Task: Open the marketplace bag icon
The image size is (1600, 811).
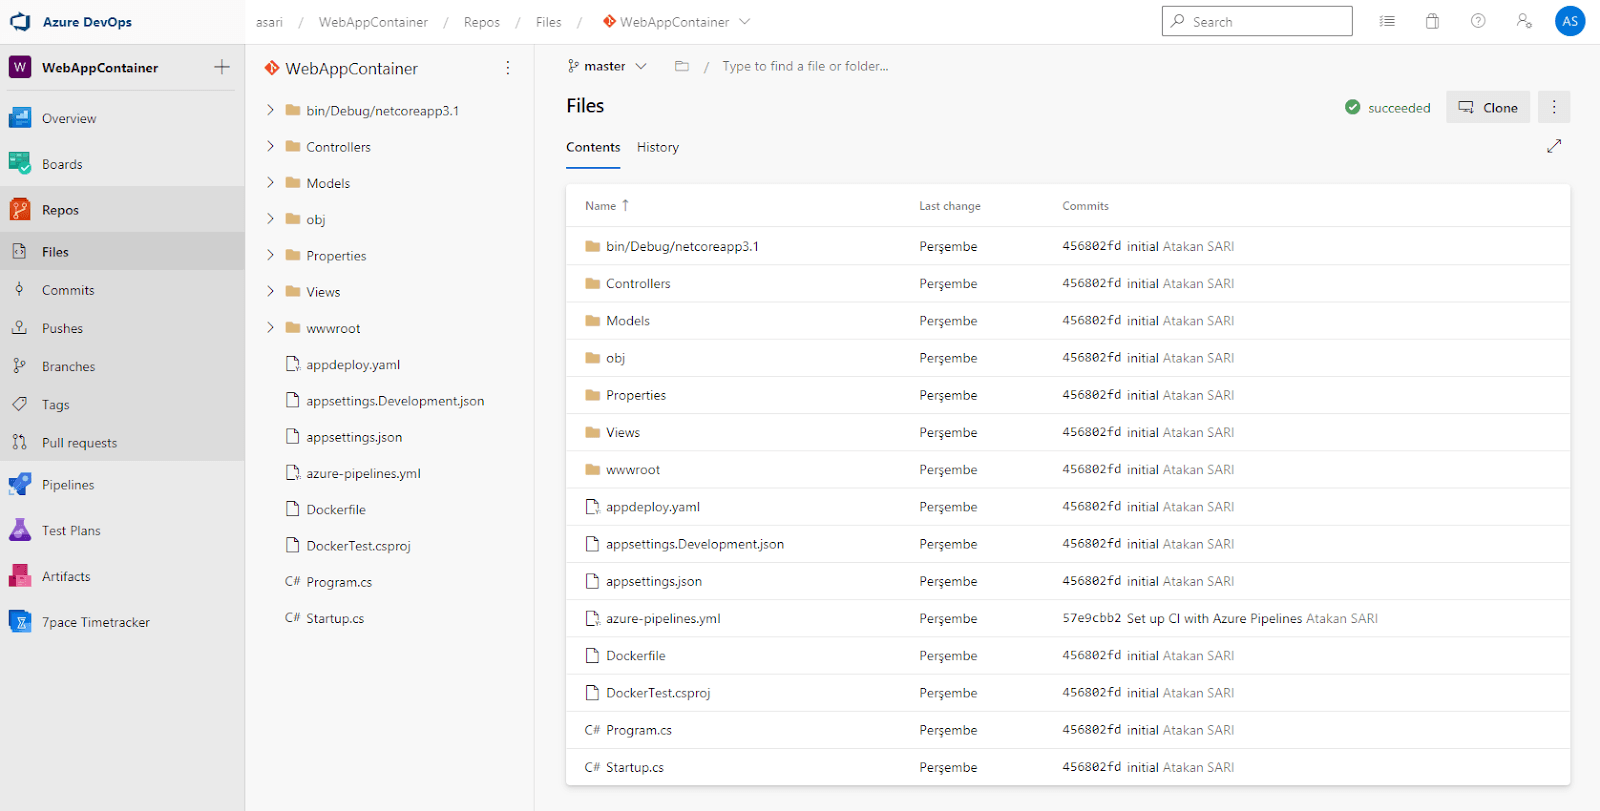Action: pos(1432,21)
